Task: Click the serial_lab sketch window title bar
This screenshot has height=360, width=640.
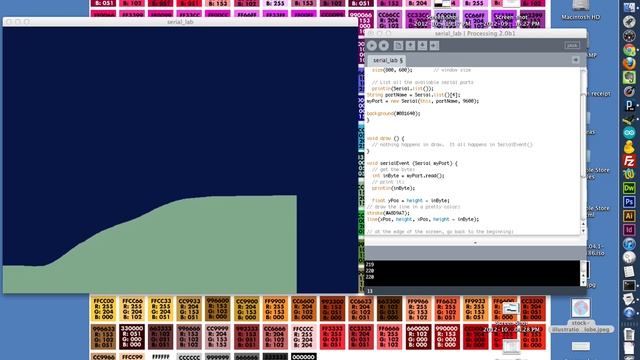Action: pos(180,22)
